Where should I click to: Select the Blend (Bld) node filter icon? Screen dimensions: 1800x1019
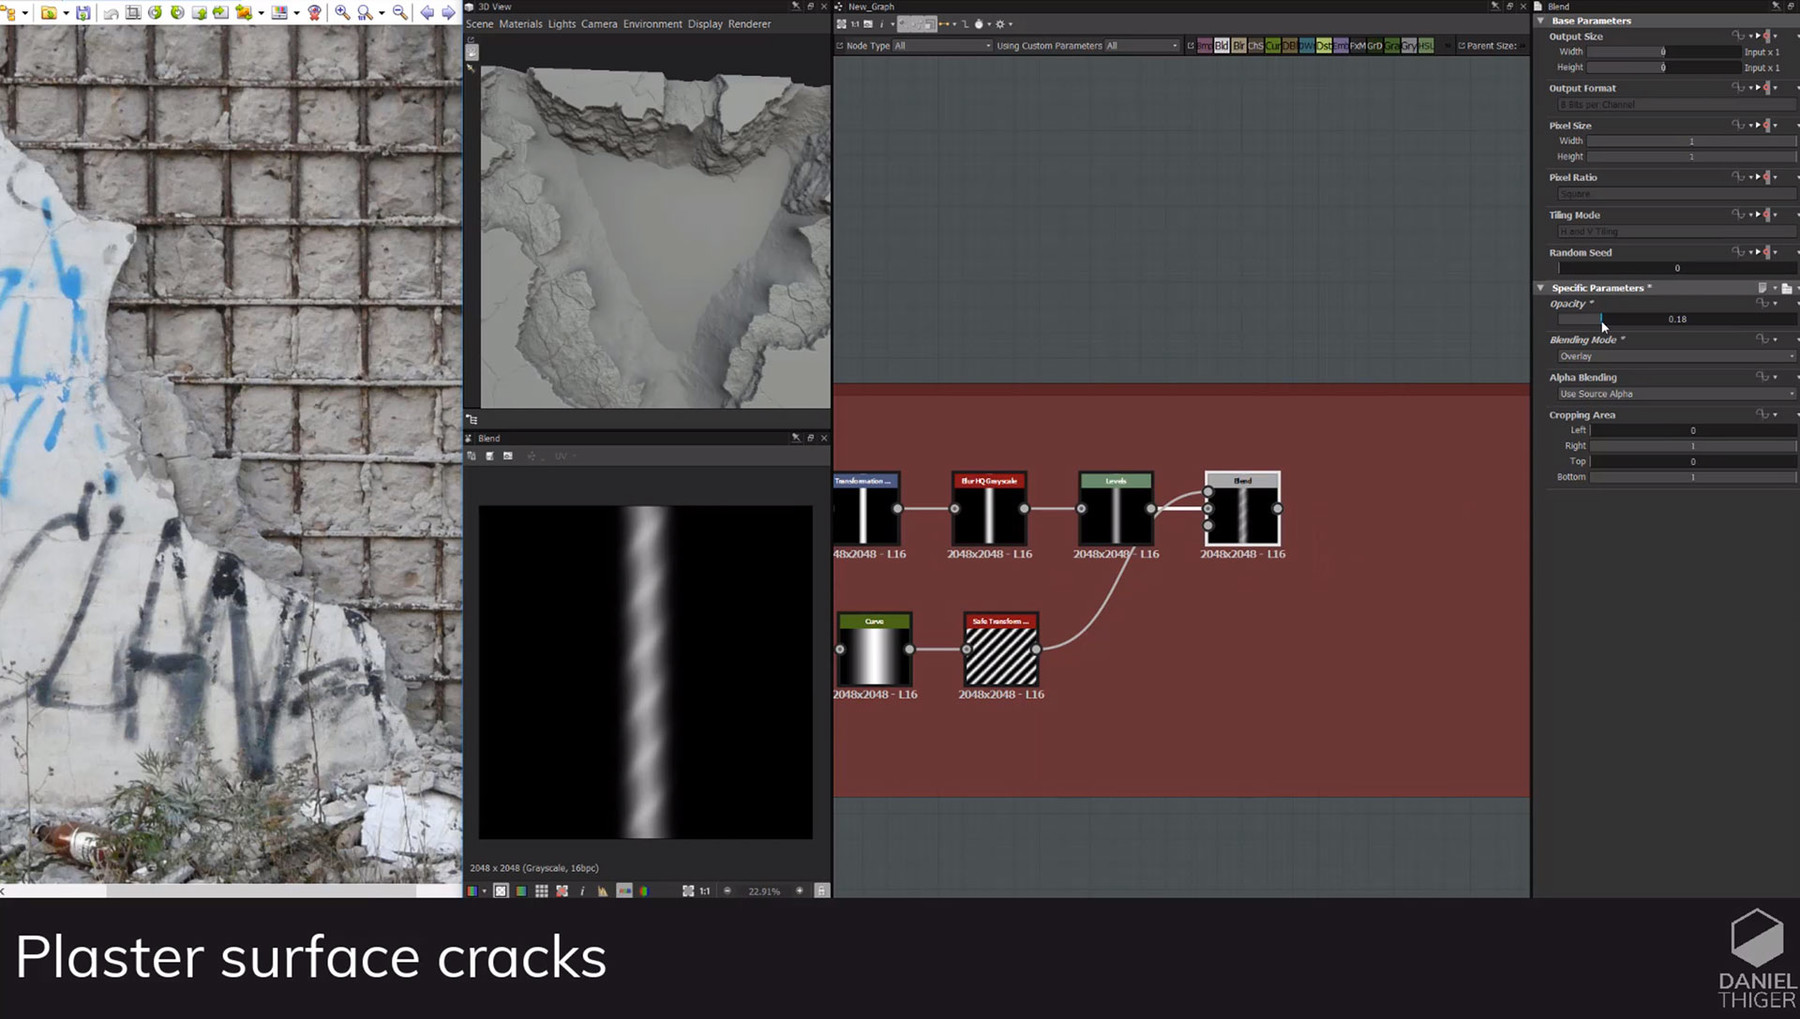point(1220,45)
